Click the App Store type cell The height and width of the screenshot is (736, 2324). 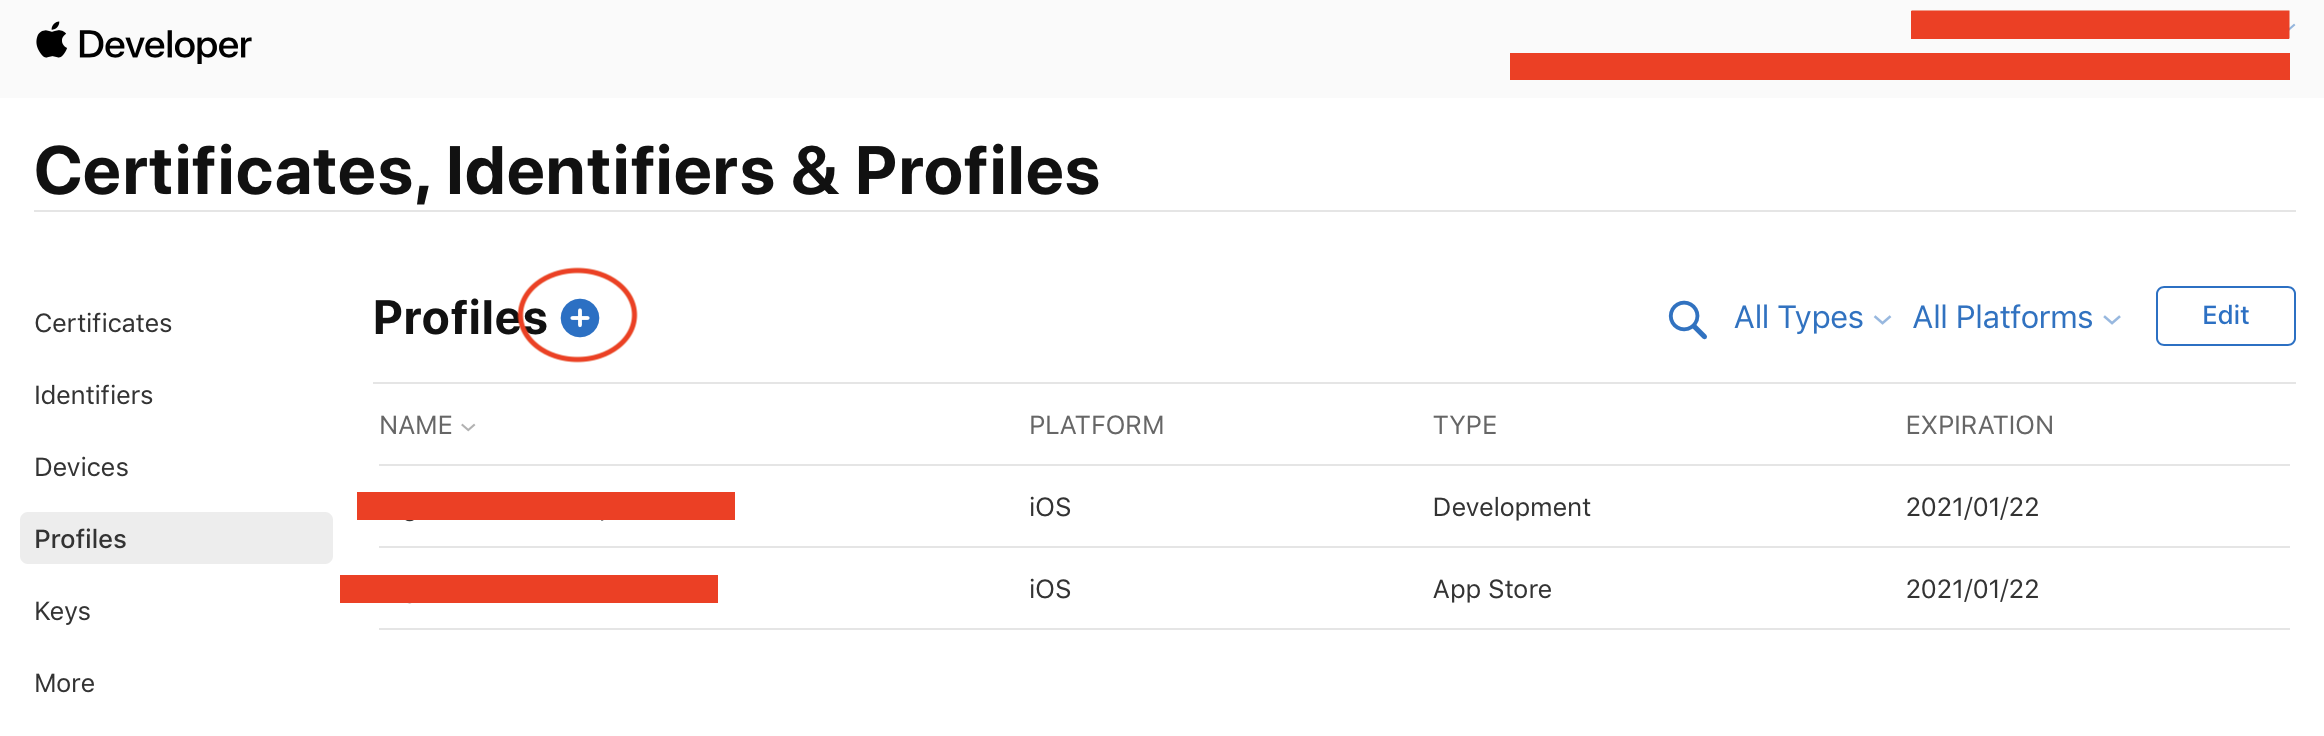click(x=1492, y=589)
